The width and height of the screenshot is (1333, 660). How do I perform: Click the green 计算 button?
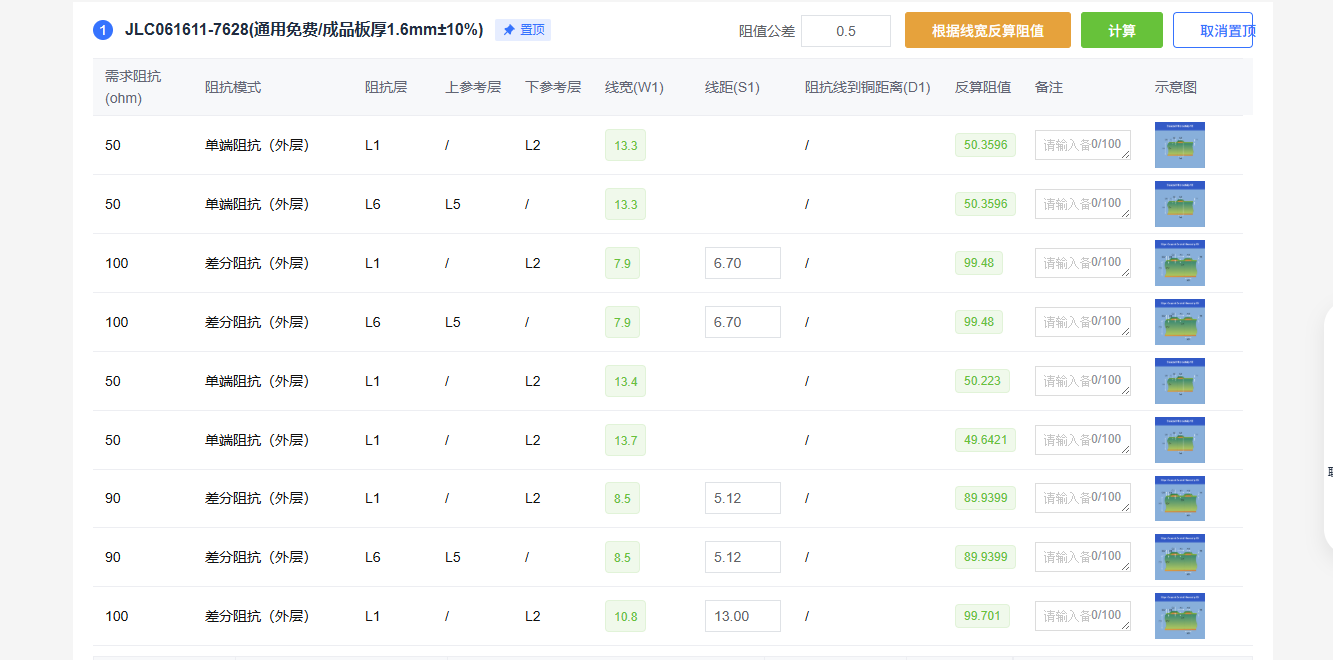(1122, 30)
